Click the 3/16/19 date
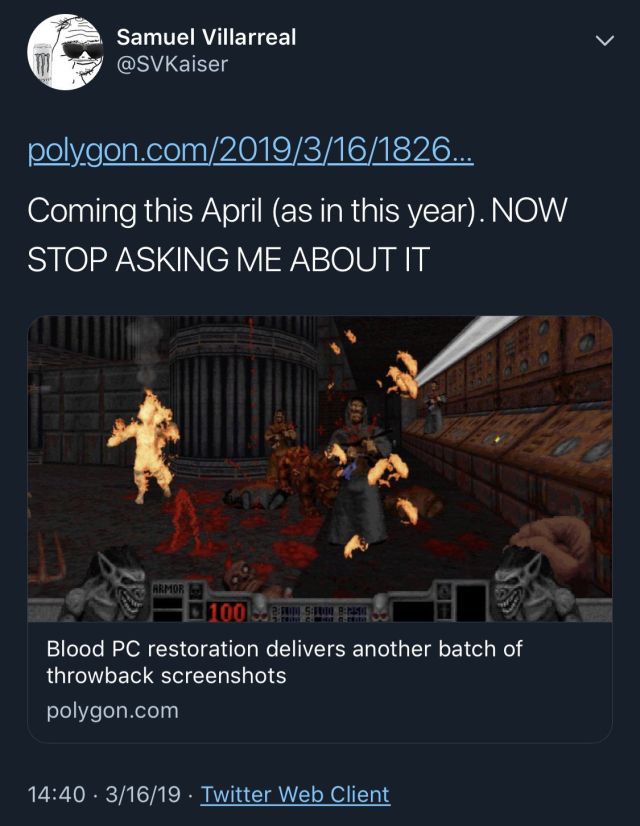640x826 pixels. click(x=143, y=794)
